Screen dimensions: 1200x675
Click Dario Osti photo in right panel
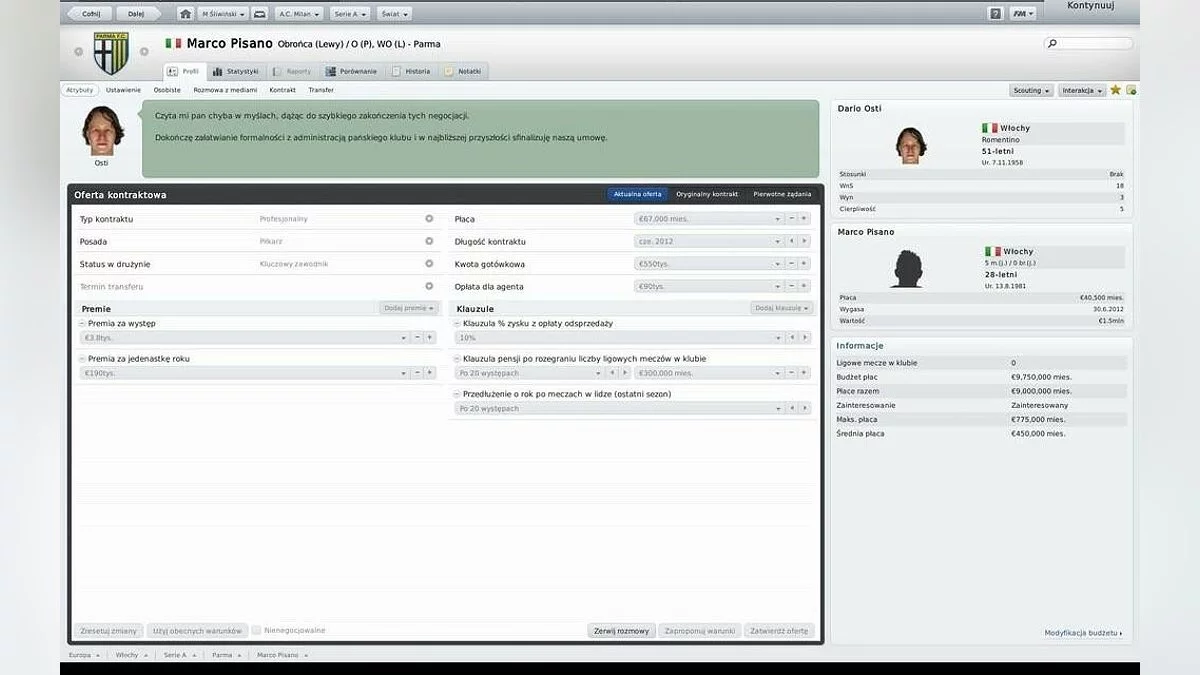coord(911,144)
